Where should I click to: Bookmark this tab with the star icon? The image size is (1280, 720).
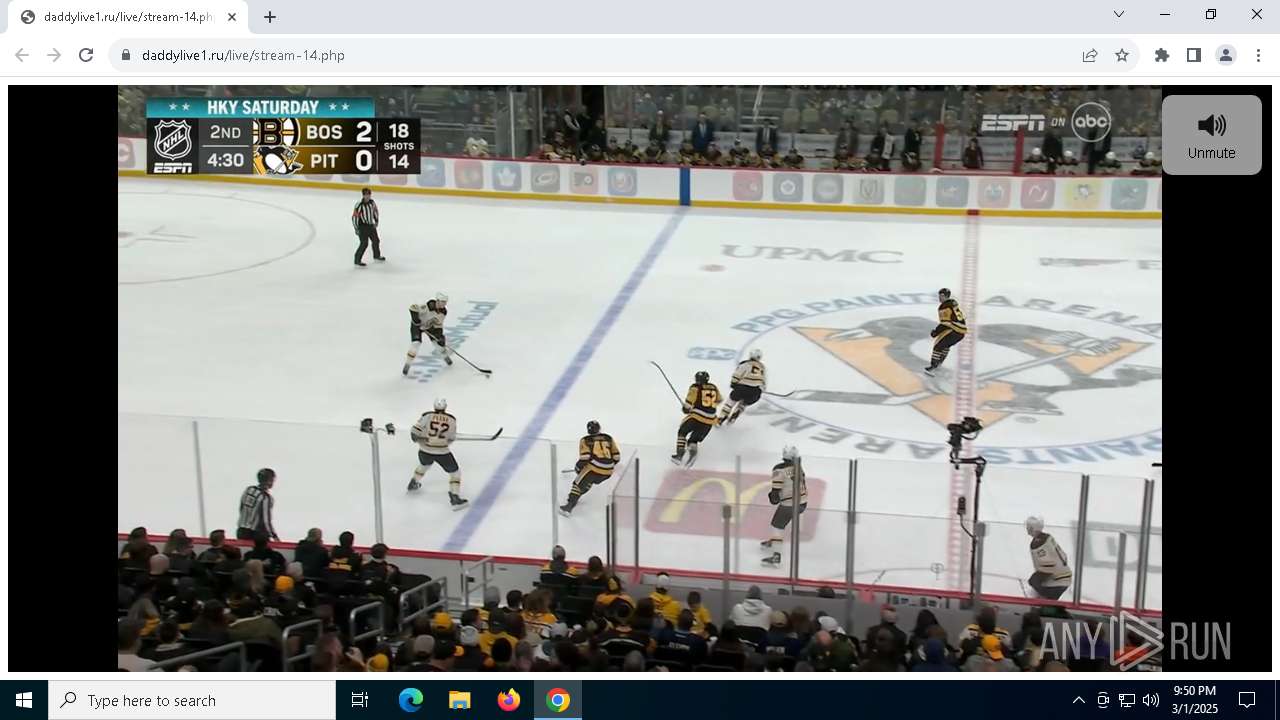pos(1122,55)
